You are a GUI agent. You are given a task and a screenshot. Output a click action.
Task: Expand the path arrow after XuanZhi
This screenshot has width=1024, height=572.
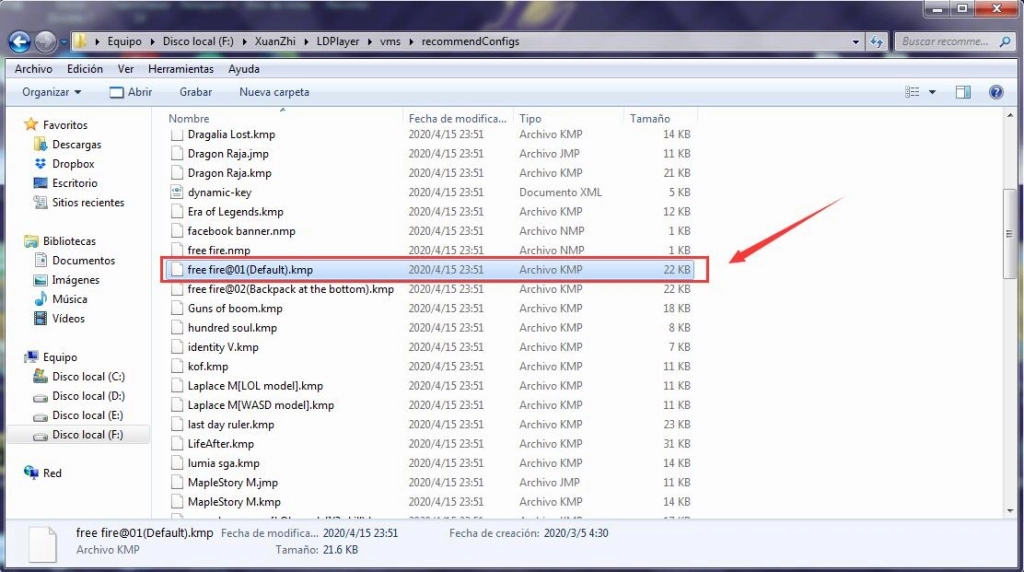(306, 41)
